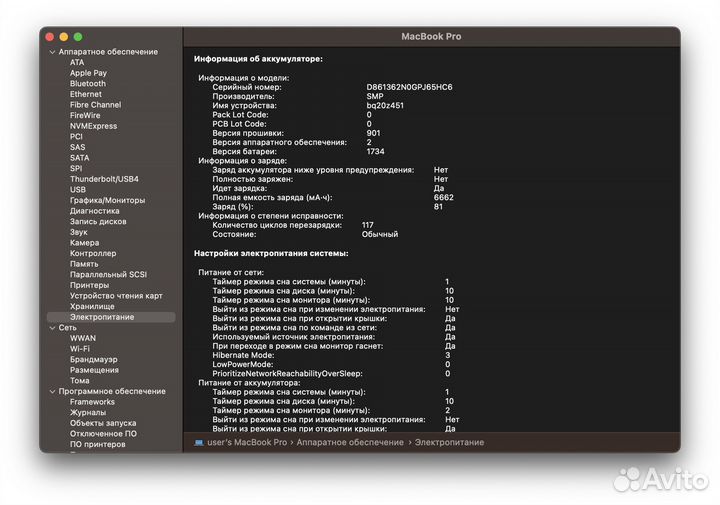Screen dimensions: 720x505
Task: Click Электропитание in bottom path bar
Action: point(449,443)
